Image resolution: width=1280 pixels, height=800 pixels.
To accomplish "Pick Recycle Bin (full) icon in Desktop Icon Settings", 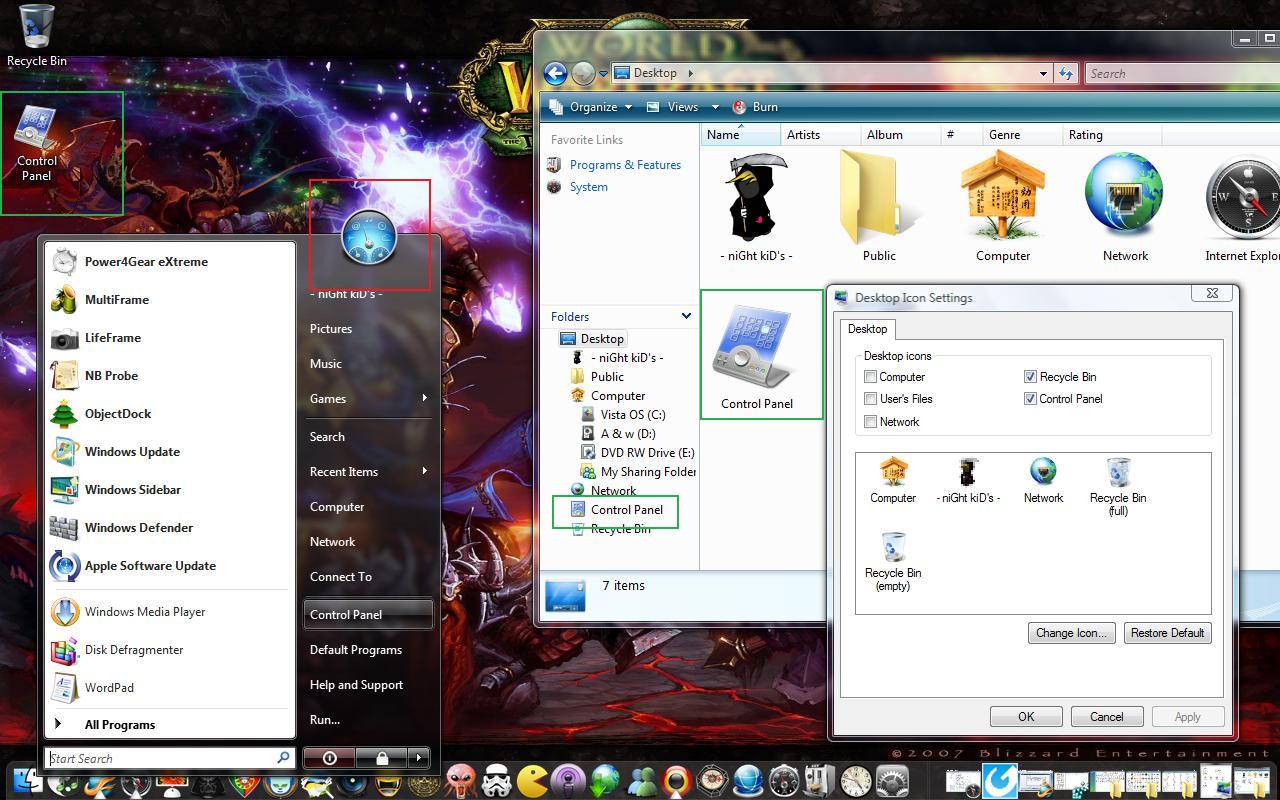I will (x=1118, y=487).
